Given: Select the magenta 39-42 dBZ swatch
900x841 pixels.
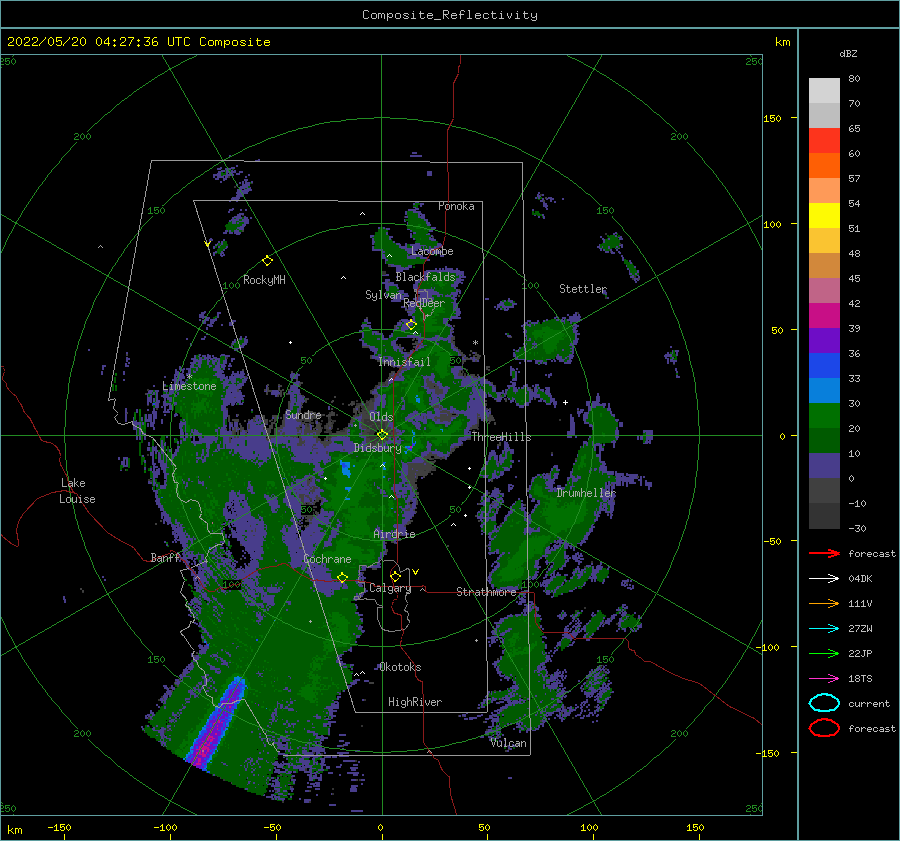Looking at the screenshot, I should click(x=824, y=316).
